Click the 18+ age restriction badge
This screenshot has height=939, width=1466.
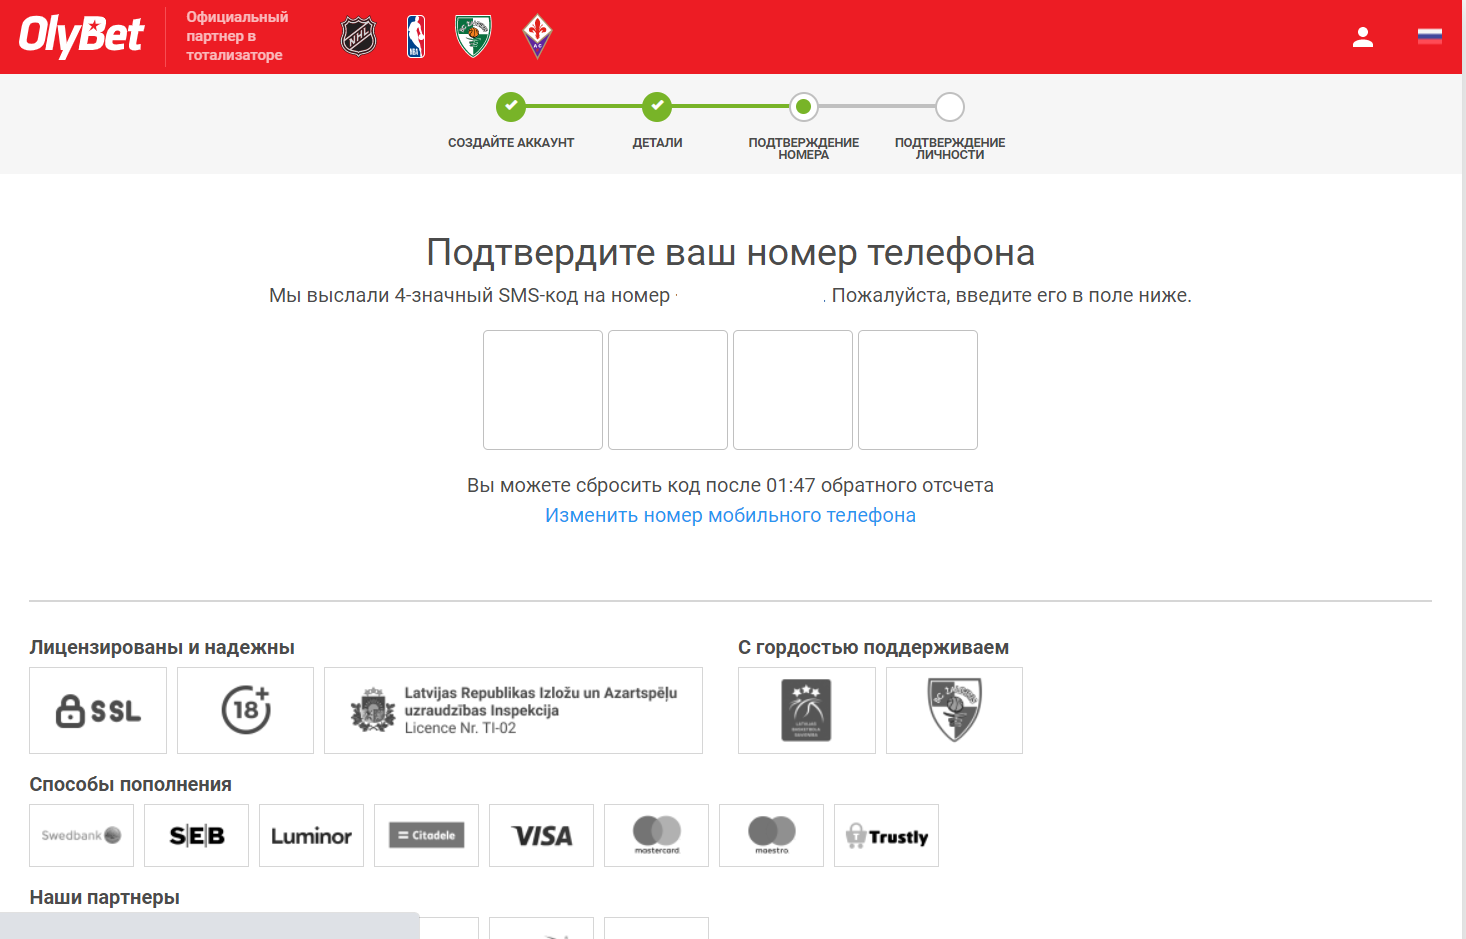pyautogui.click(x=245, y=710)
